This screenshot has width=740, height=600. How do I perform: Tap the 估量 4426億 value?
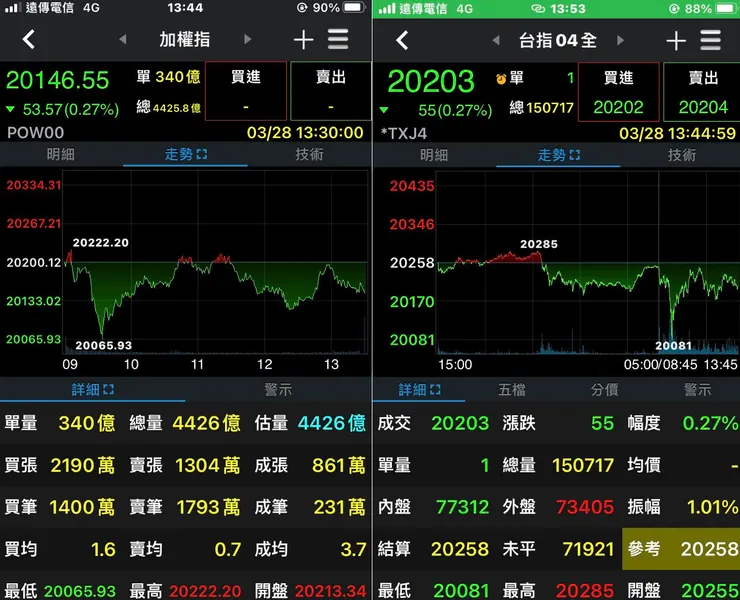332,423
